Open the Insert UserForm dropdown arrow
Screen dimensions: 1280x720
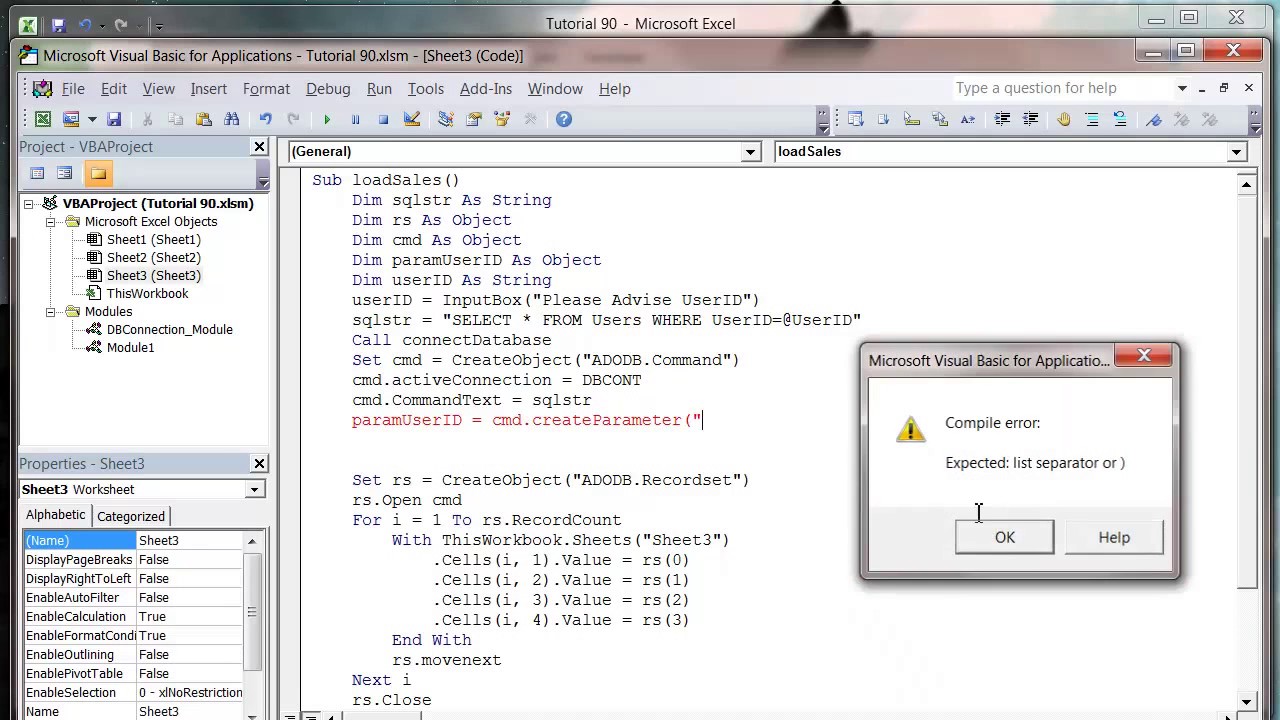point(92,119)
